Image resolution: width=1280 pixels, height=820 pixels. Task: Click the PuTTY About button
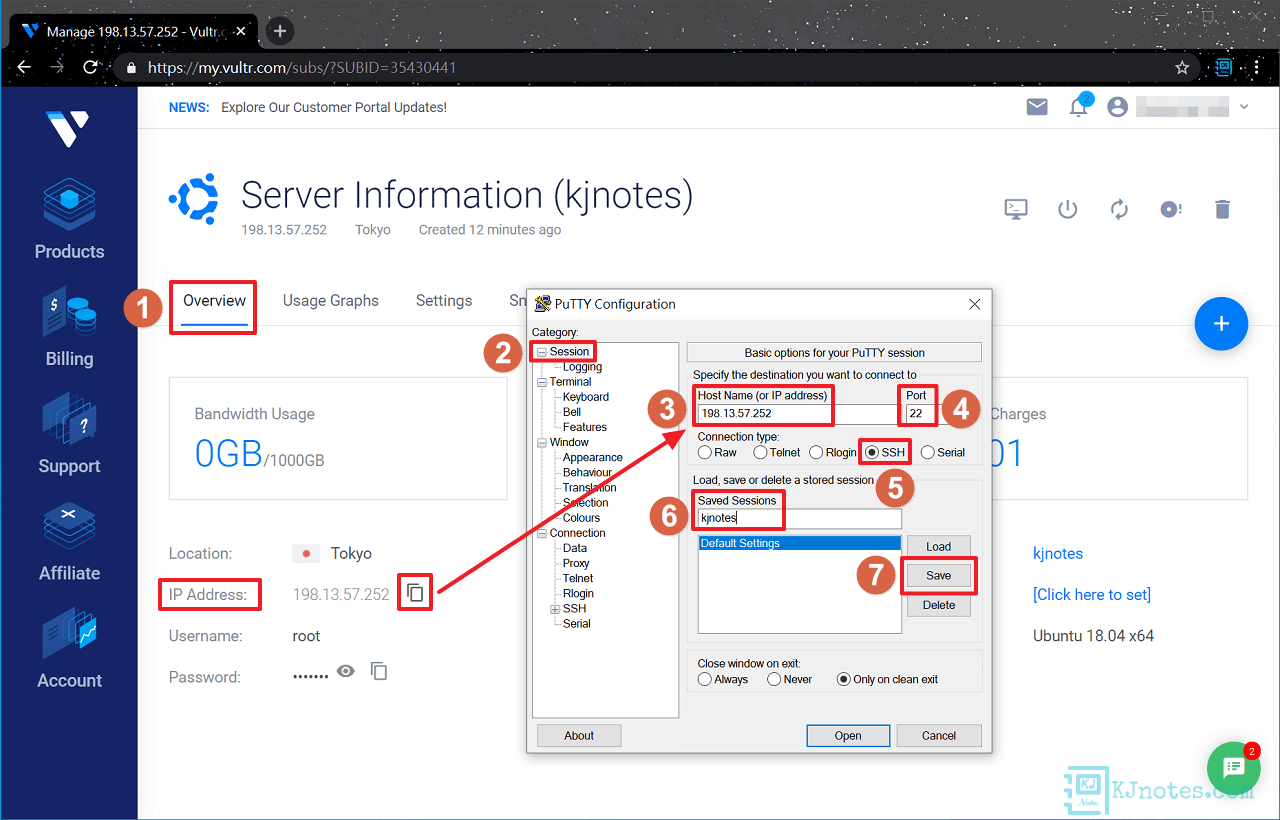[579, 735]
